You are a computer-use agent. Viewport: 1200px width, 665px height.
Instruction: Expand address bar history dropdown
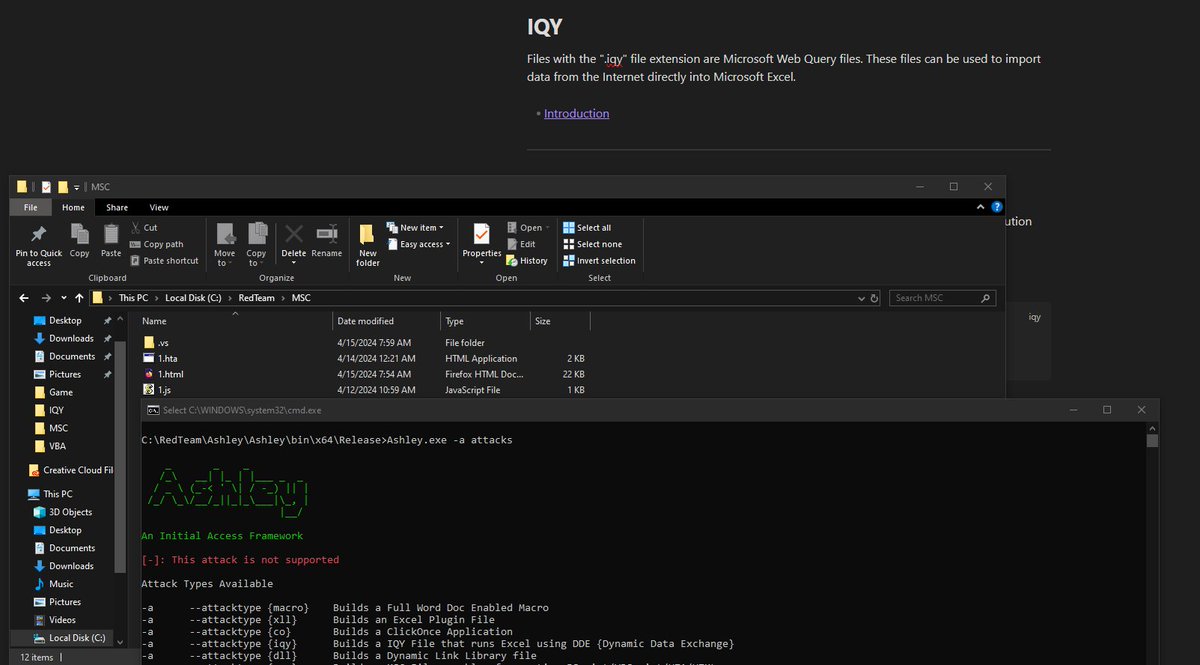[x=859, y=298]
